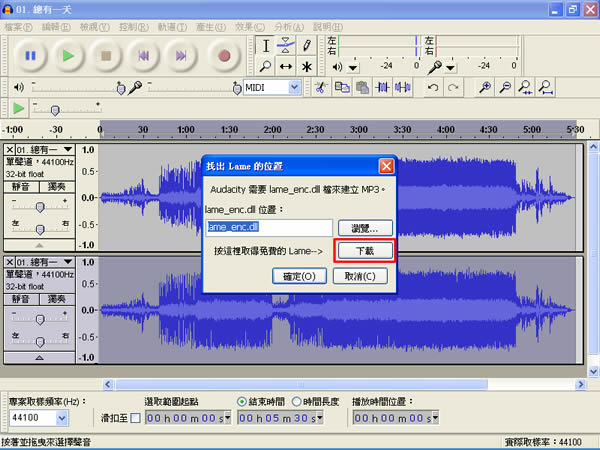The image size is (600, 450).
Task: Collapse the second track with triangle button
Action: click(39, 358)
